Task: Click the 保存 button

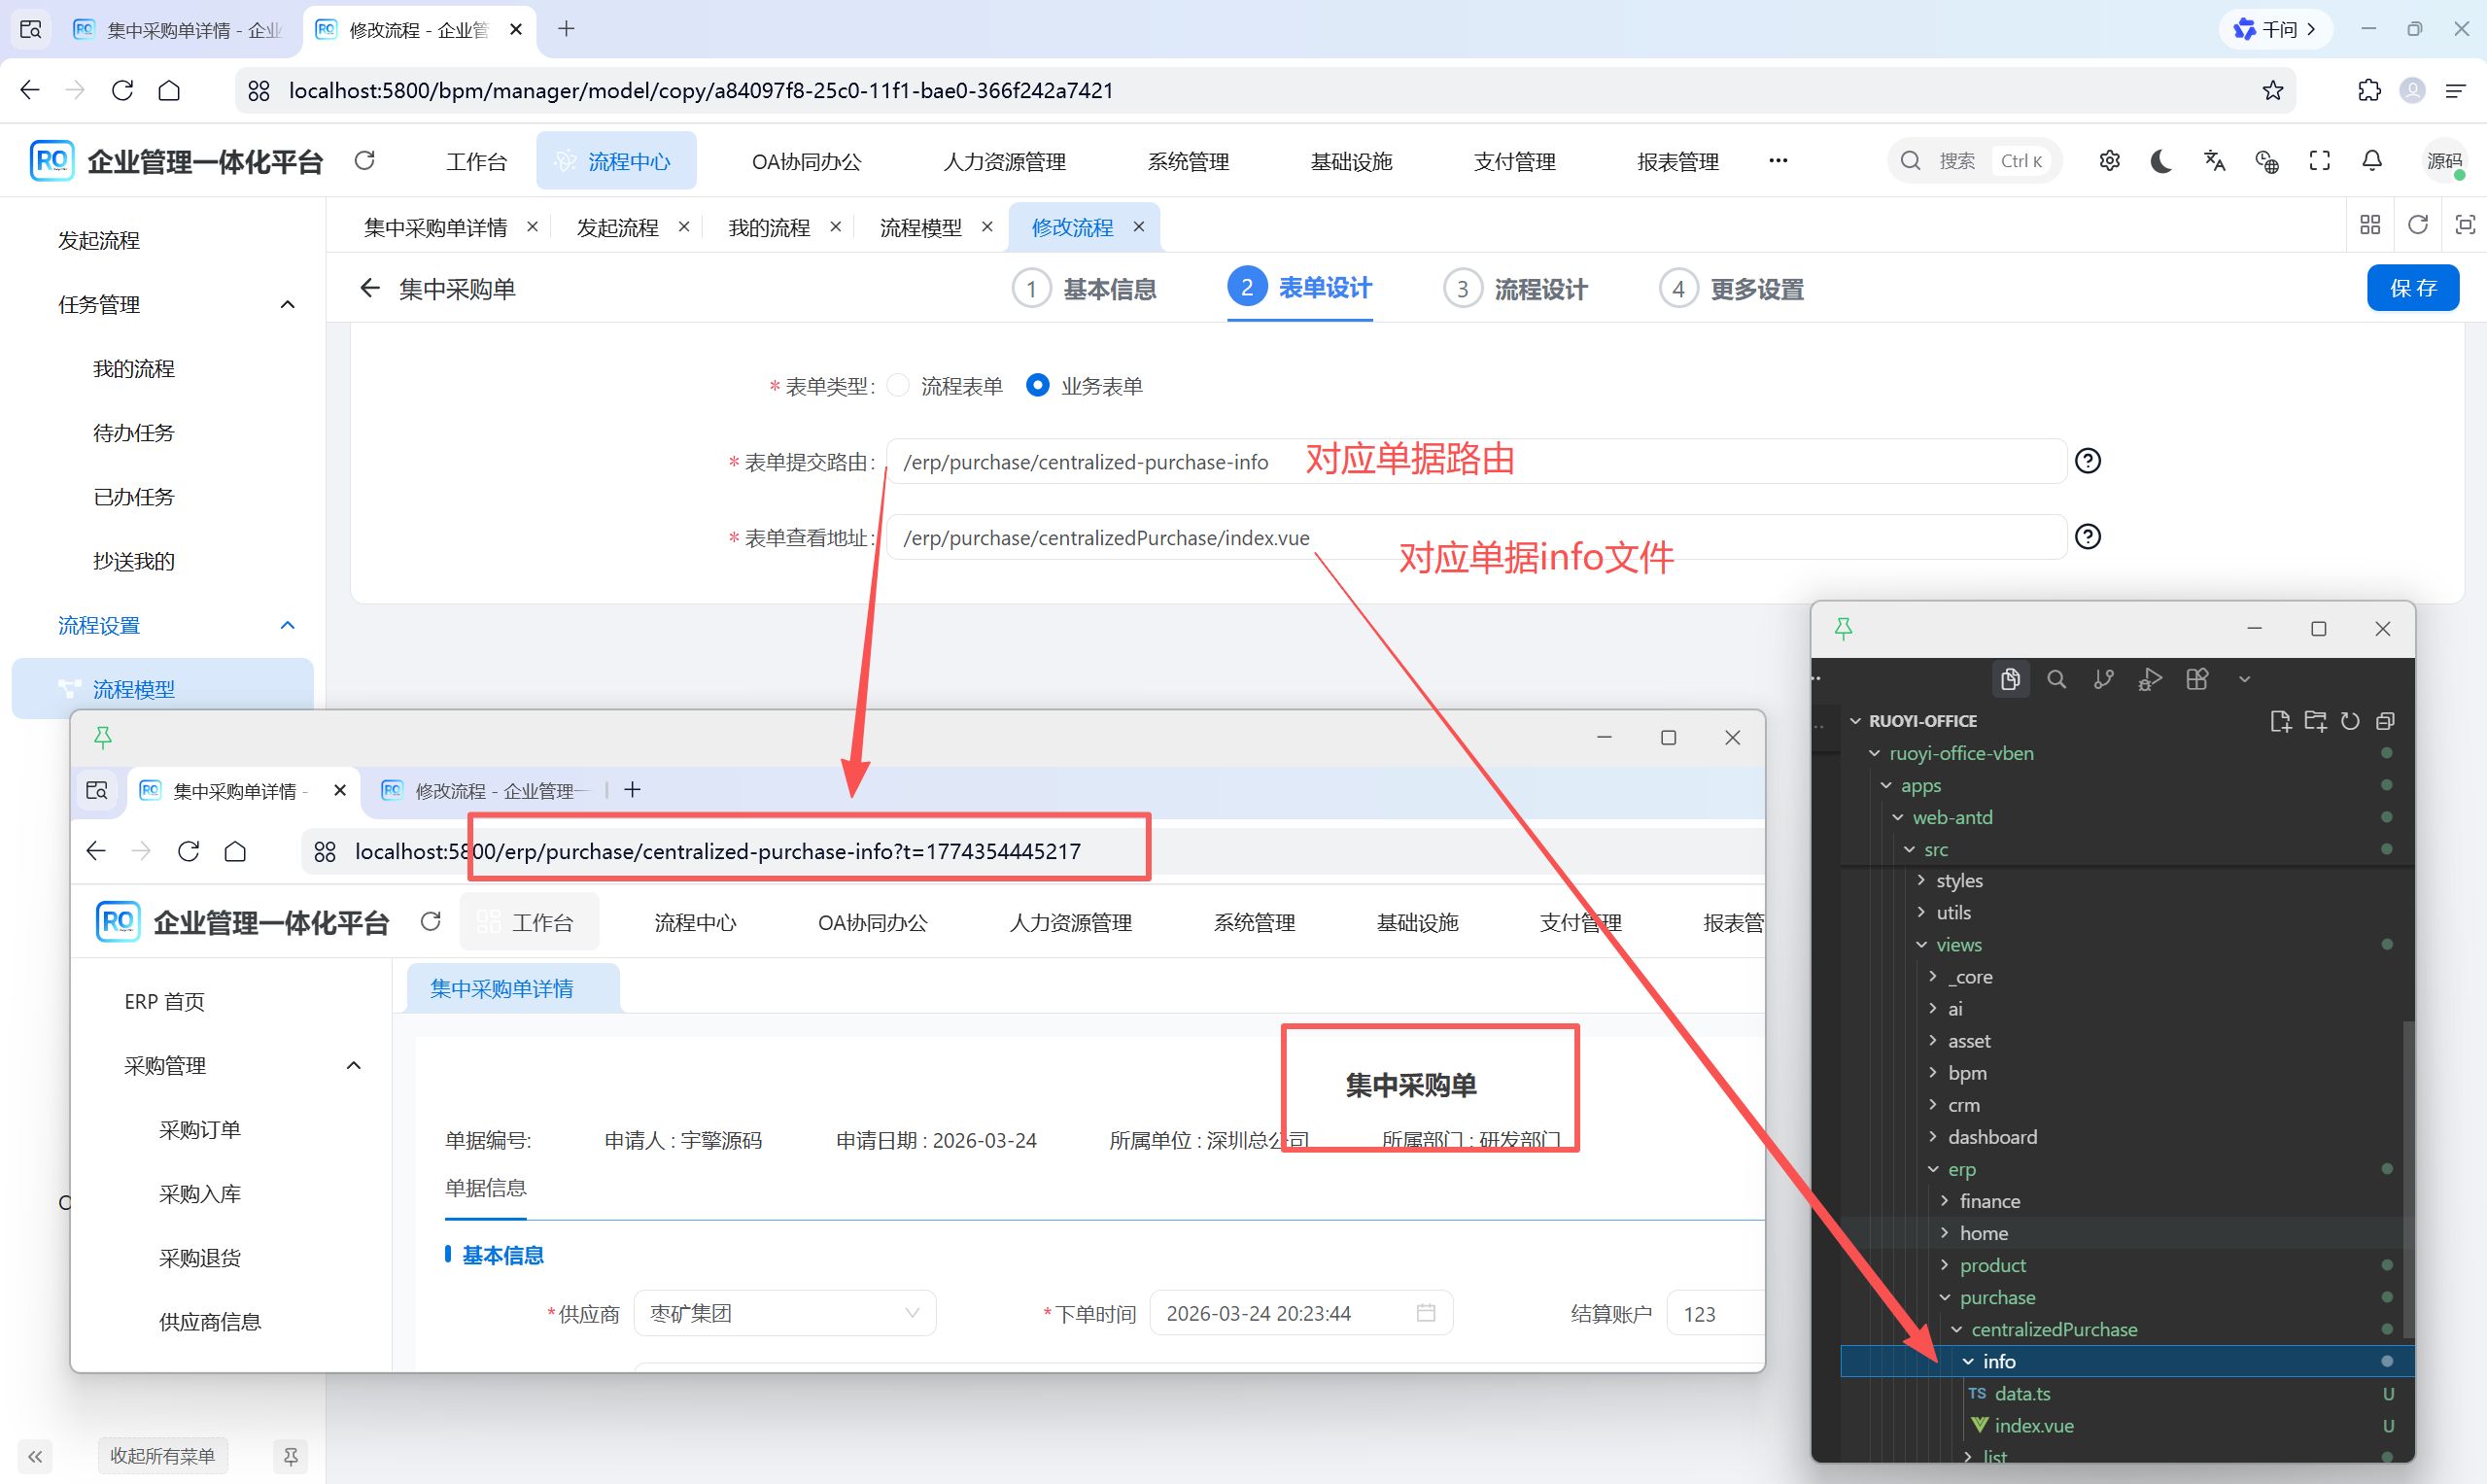Action: [2413, 288]
